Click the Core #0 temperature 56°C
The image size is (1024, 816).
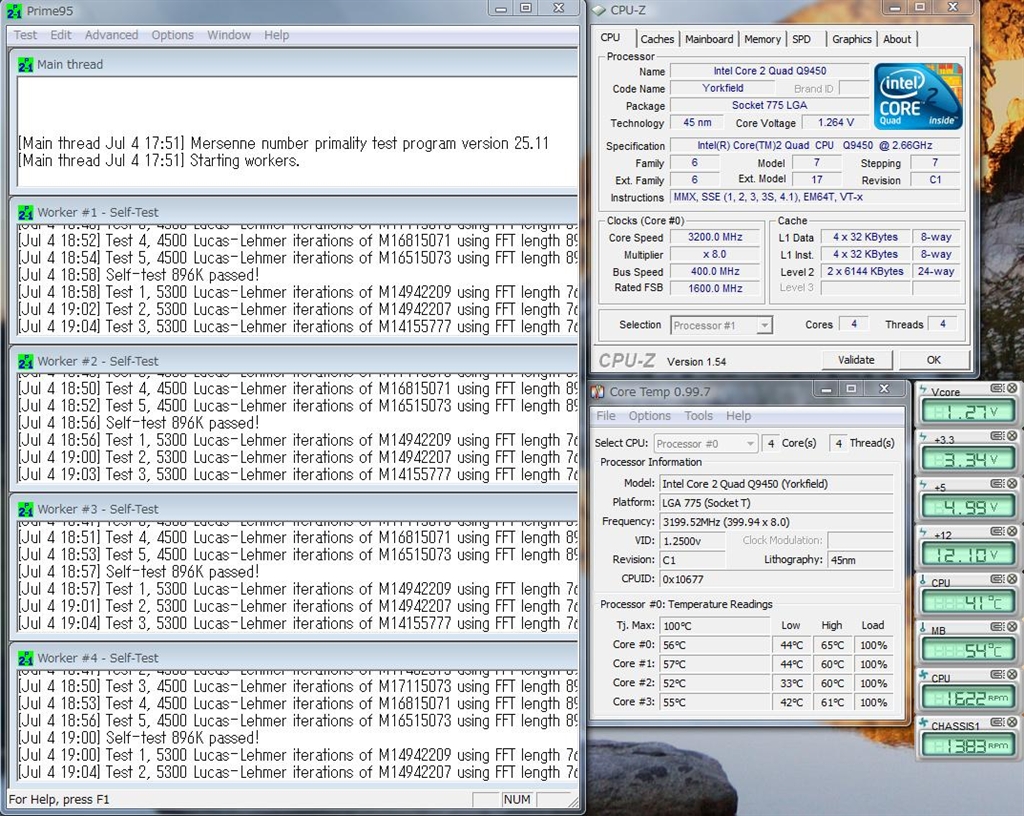coord(714,645)
